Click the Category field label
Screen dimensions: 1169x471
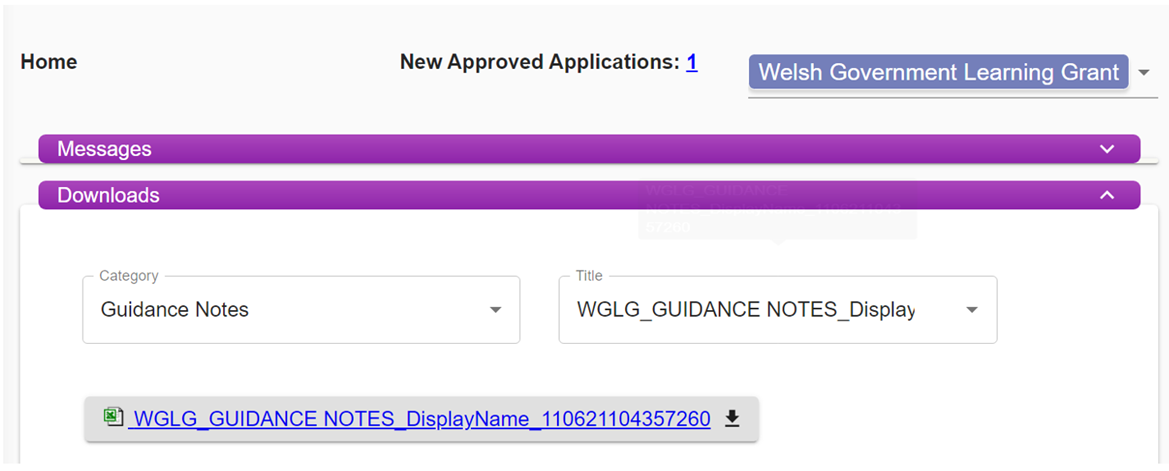(x=128, y=276)
